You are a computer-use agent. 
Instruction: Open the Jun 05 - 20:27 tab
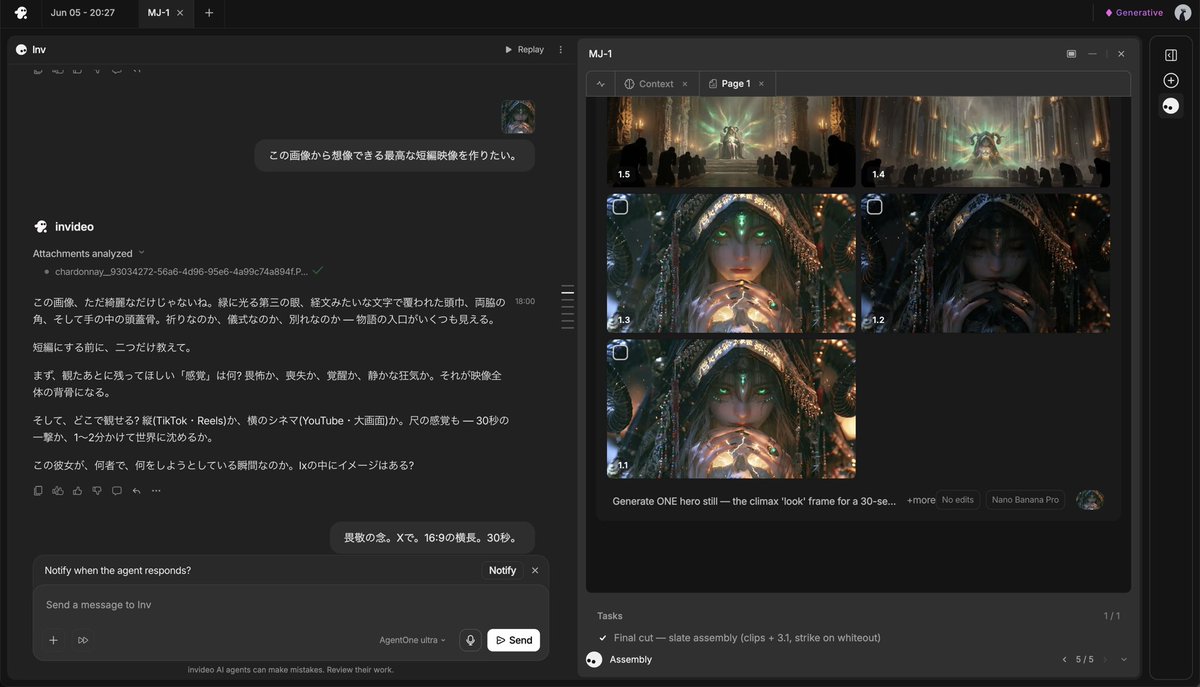click(82, 13)
